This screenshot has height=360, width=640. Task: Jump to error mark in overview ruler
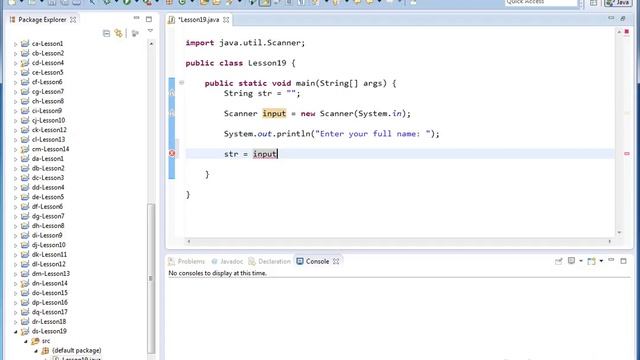click(x=627, y=153)
